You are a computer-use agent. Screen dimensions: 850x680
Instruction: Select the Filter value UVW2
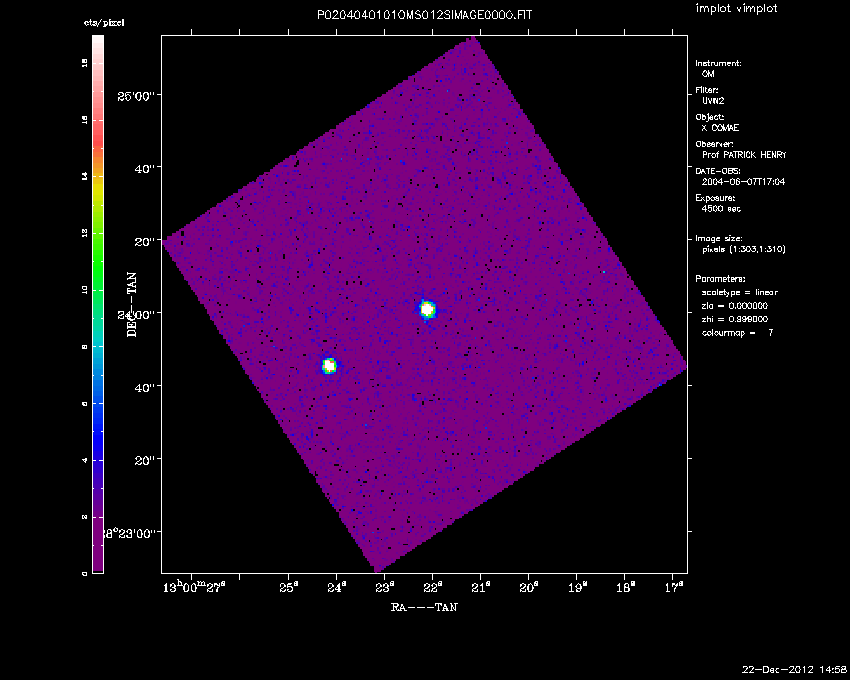pyautogui.click(x=712, y=101)
